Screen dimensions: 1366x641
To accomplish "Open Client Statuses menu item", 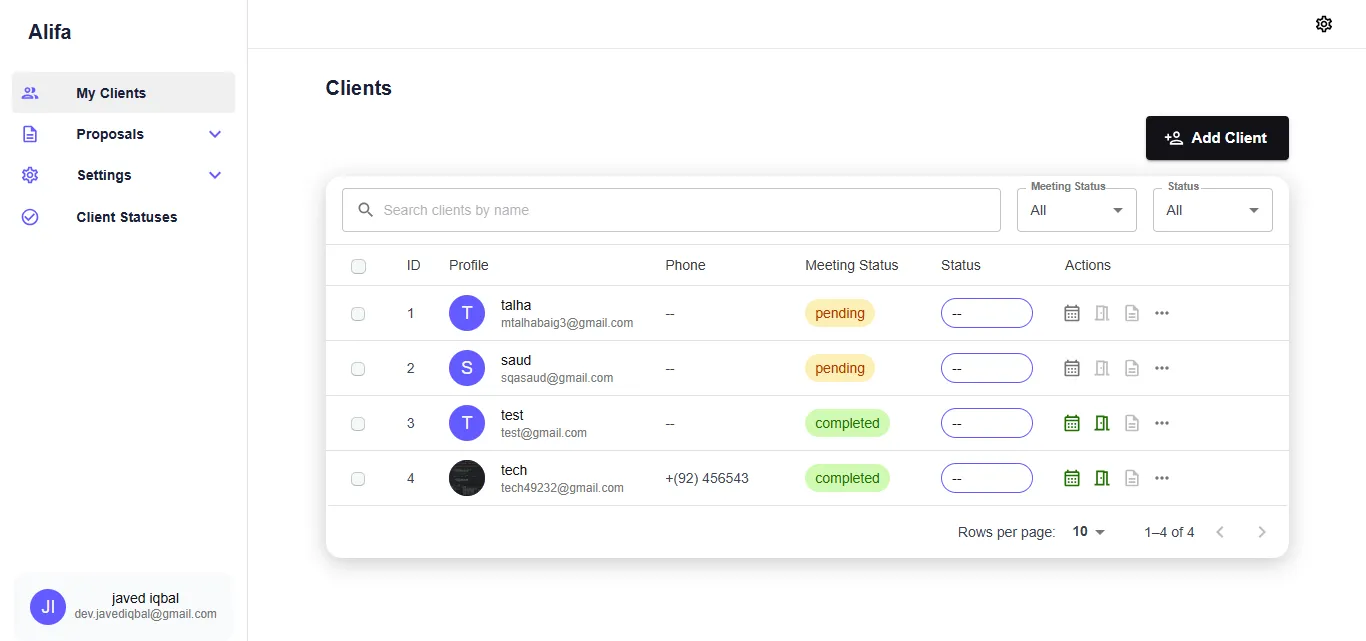I will pyautogui.click(x=124, y=217).
